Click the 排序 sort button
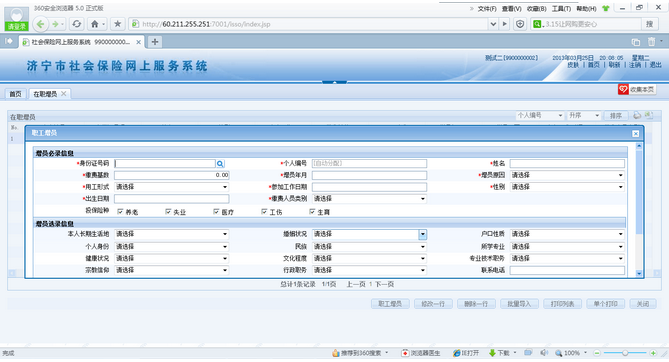 point(616,115)
